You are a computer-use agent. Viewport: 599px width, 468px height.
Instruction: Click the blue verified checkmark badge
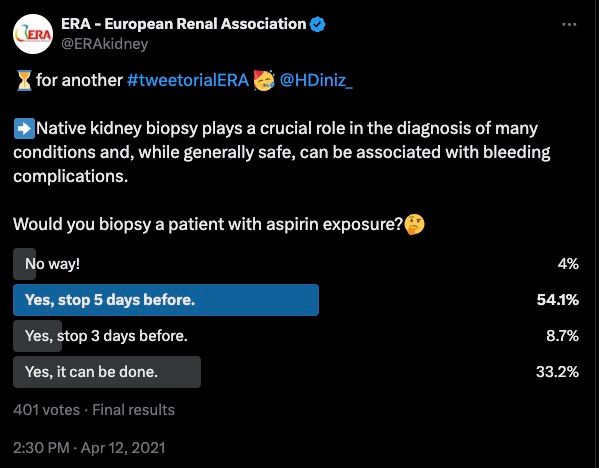point(317,24)
